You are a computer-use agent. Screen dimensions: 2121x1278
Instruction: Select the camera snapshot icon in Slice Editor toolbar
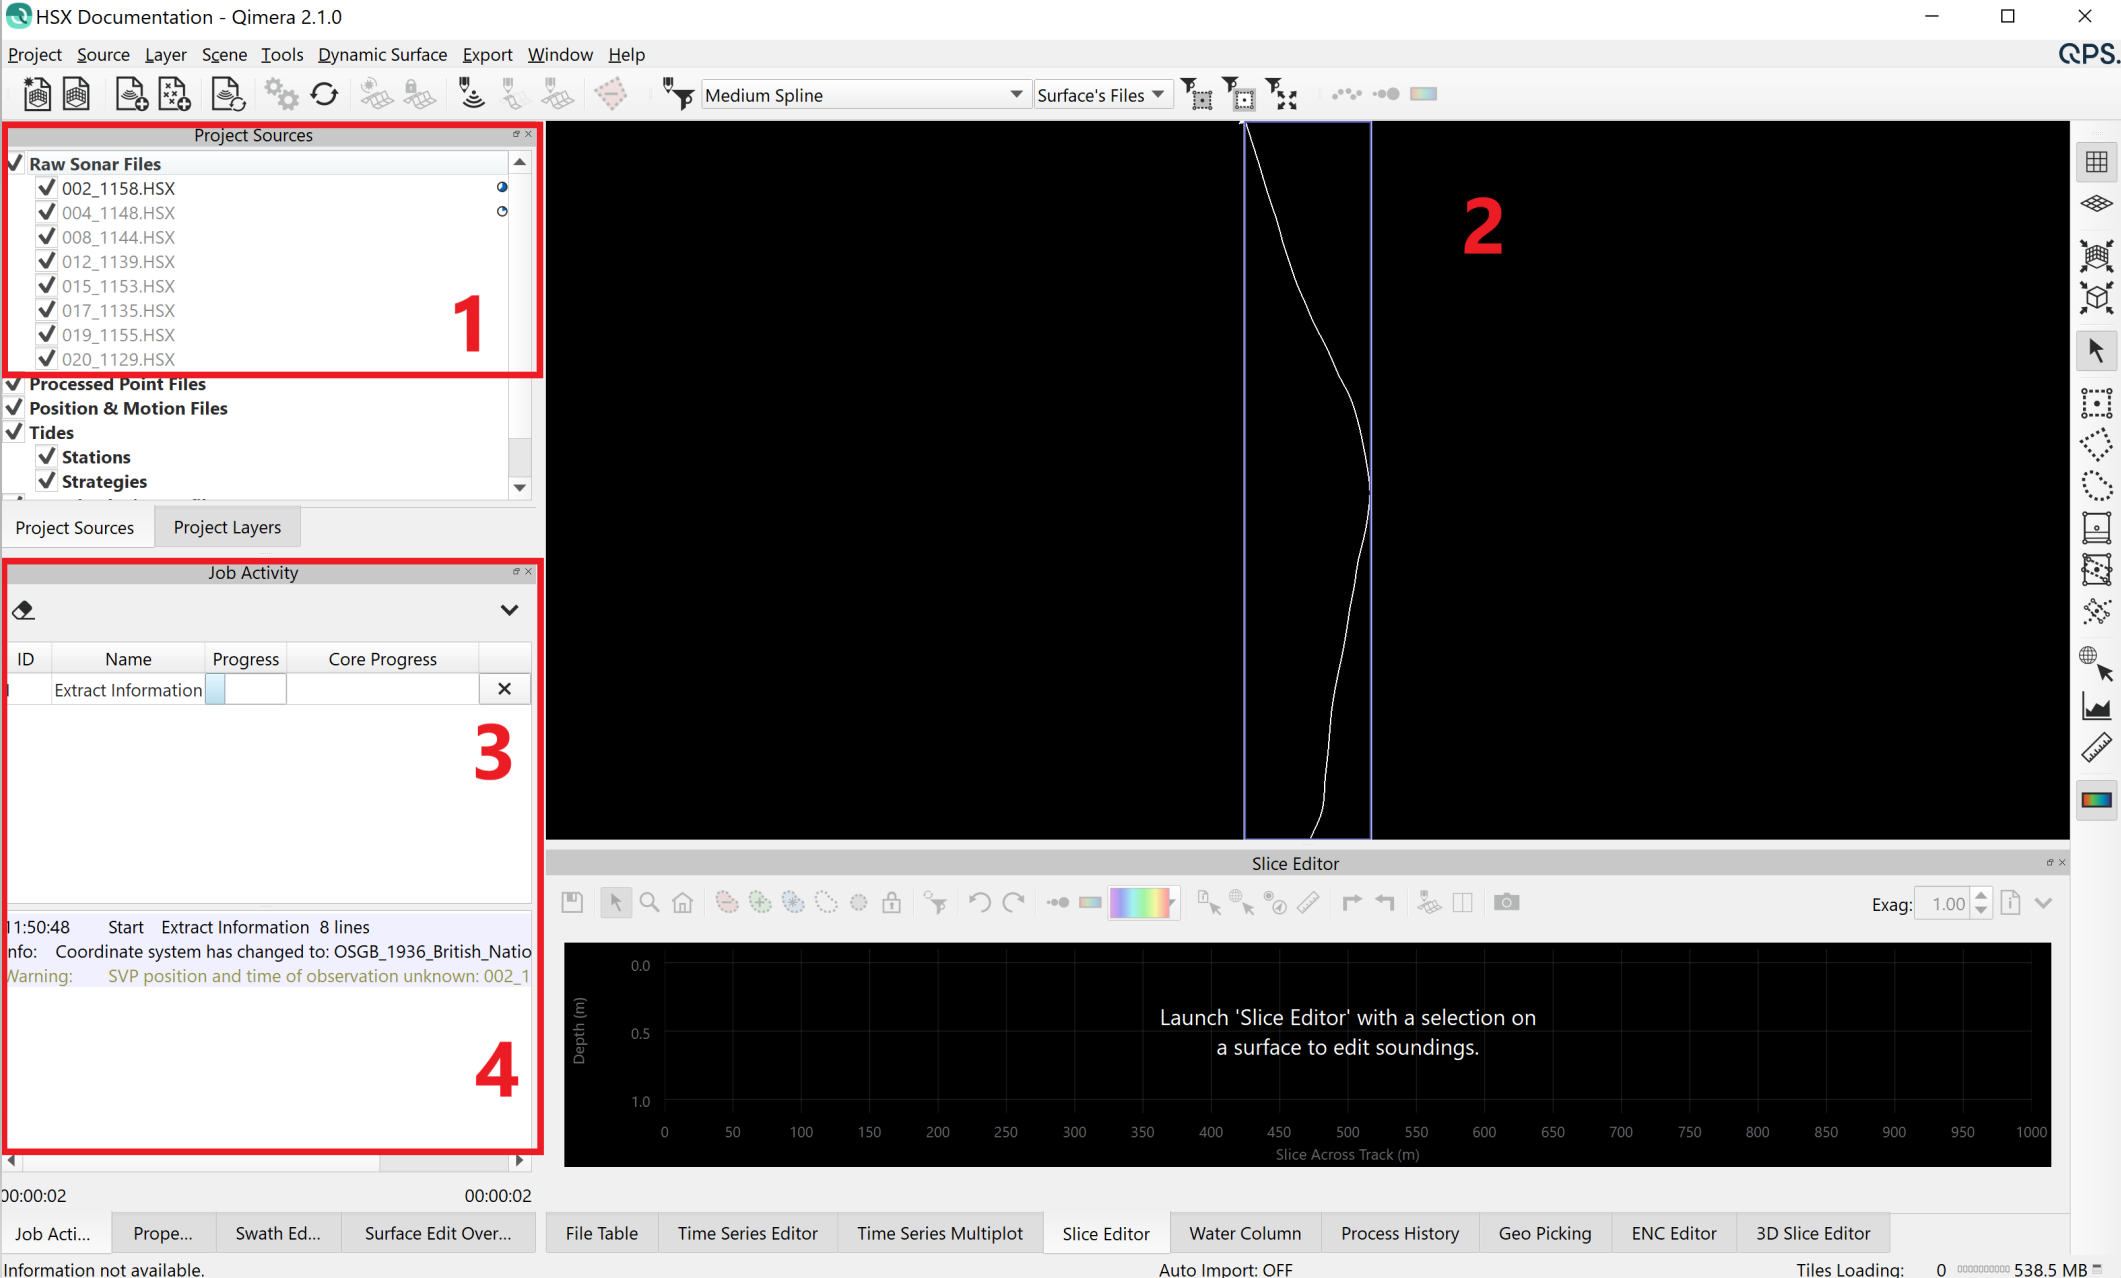[1506, 902]
